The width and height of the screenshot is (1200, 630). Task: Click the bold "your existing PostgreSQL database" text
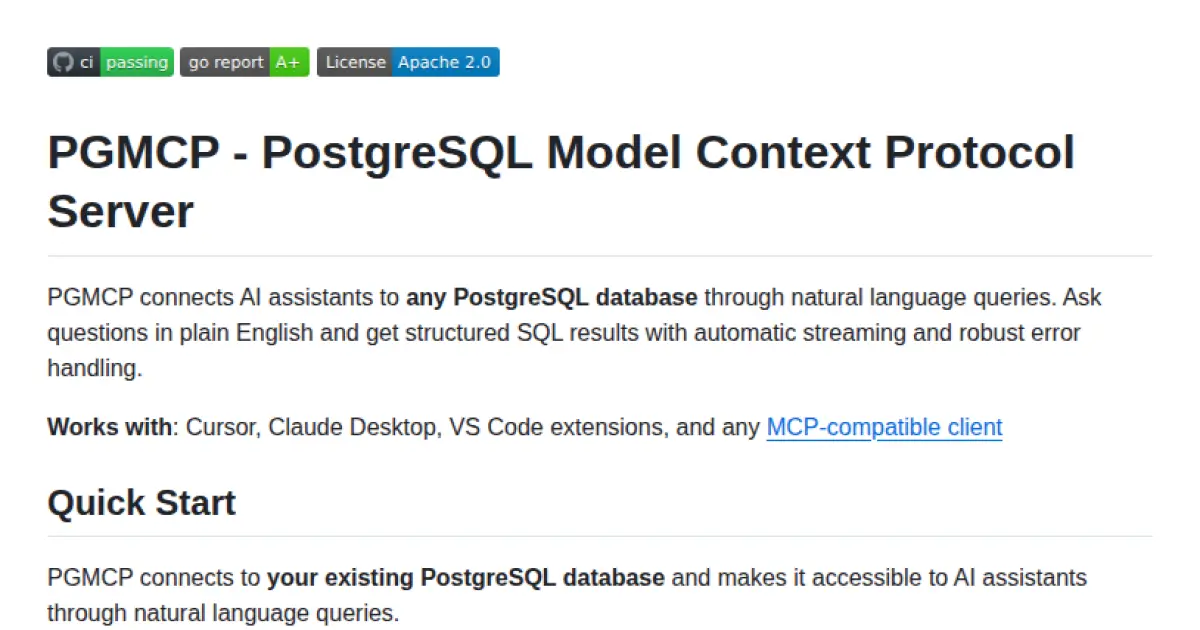click(466, 578)
